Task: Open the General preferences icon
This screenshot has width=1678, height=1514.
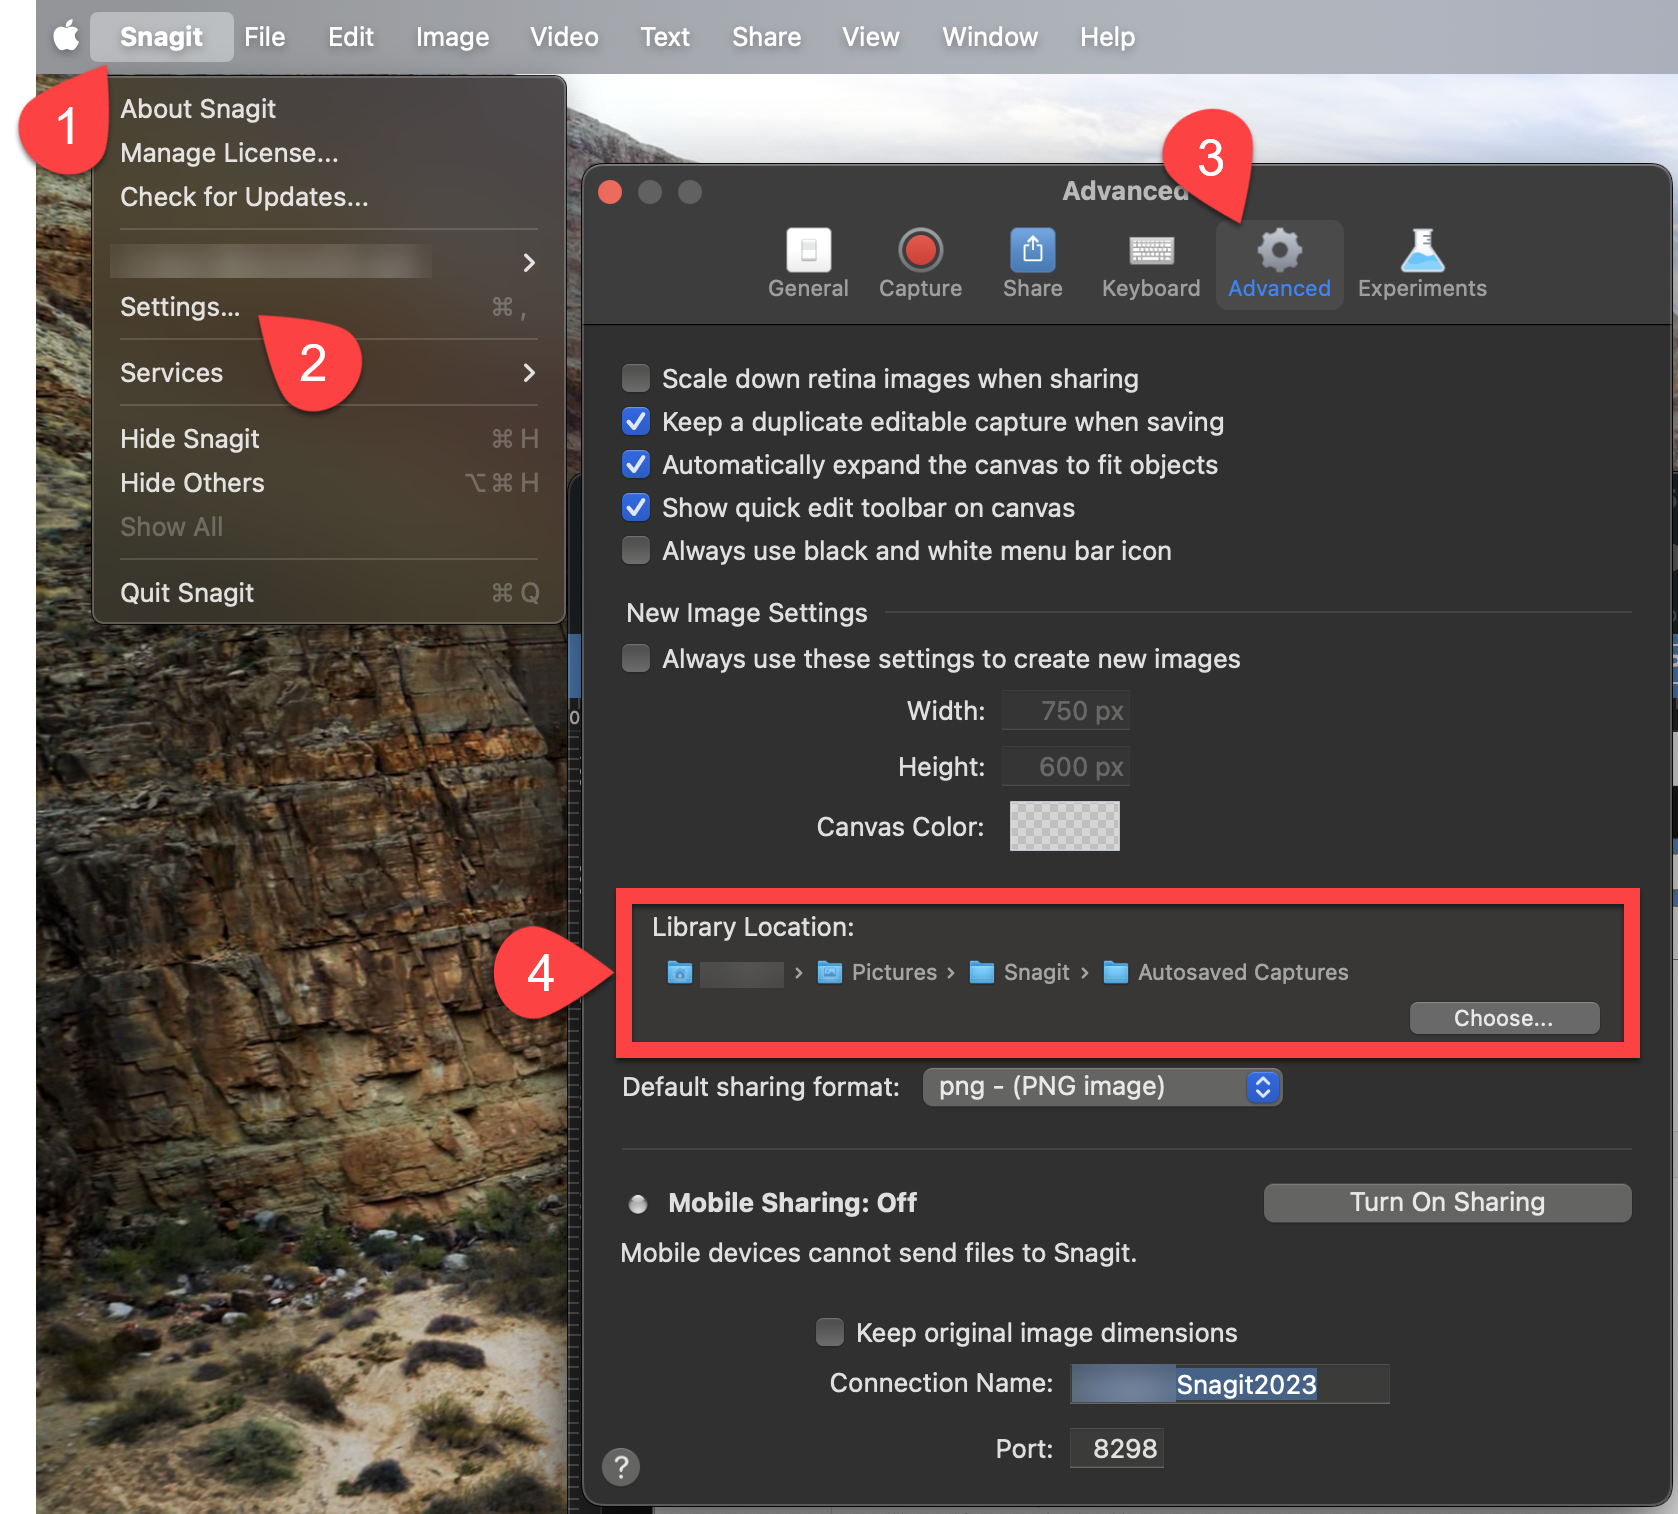Action: [x=808, y=252]
